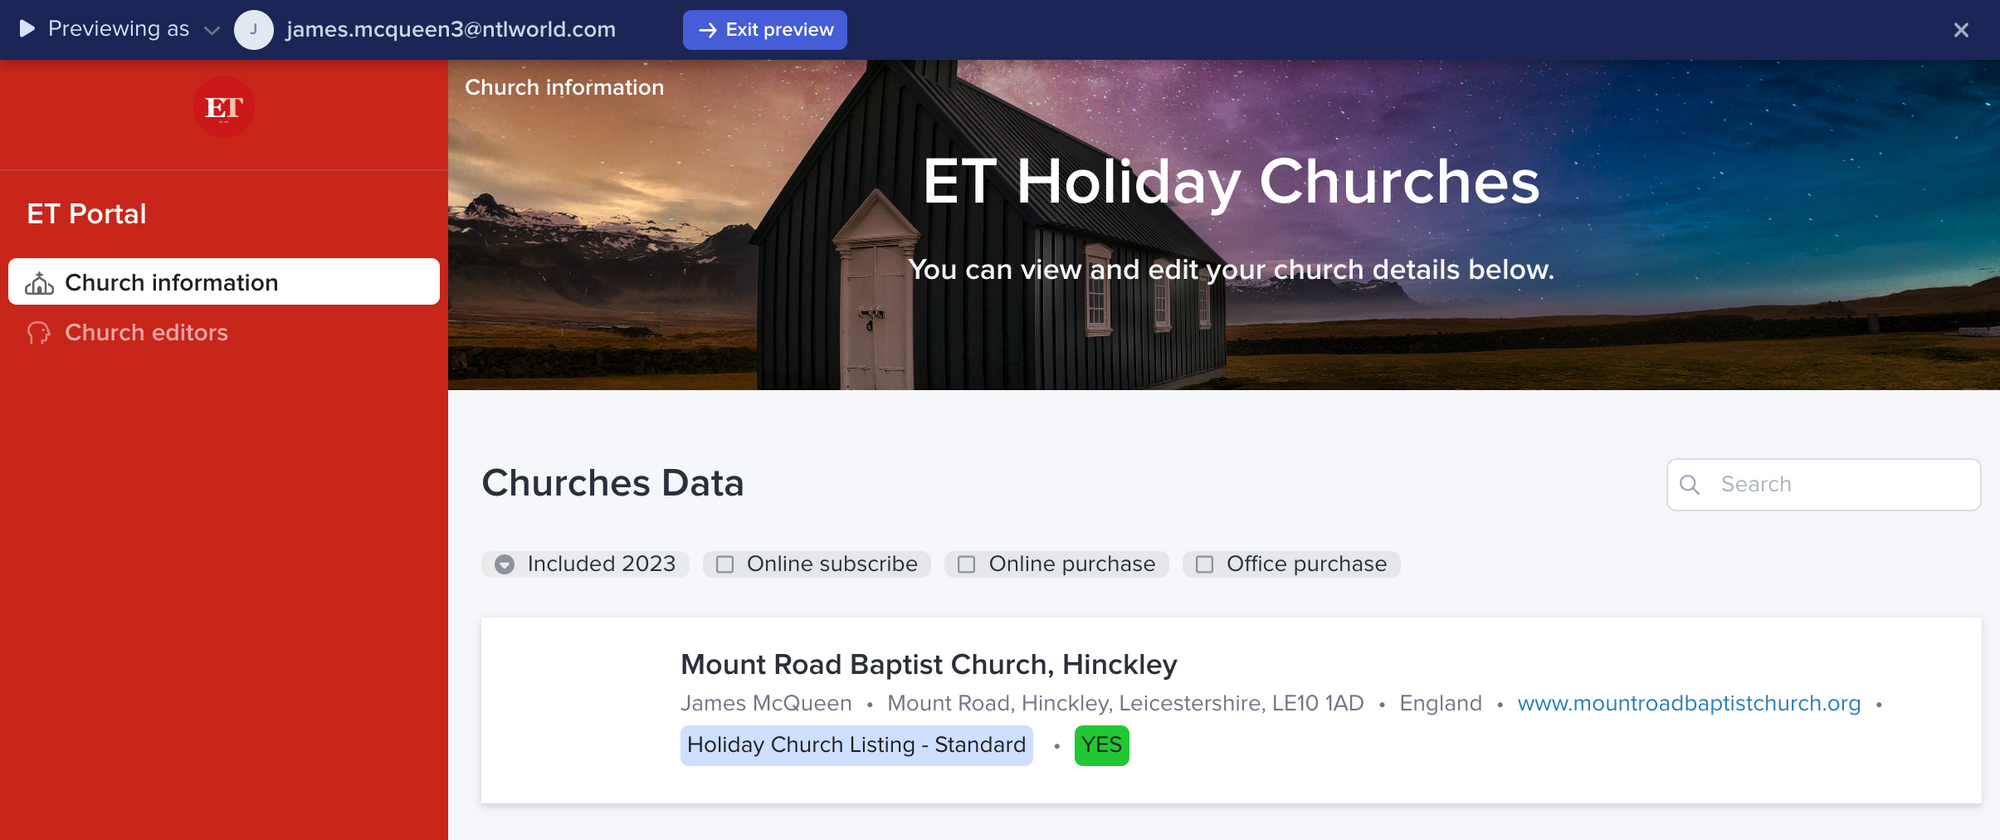
Task: Open www.mountroadbaptistchurch.org link
Action: point(1689,704)
